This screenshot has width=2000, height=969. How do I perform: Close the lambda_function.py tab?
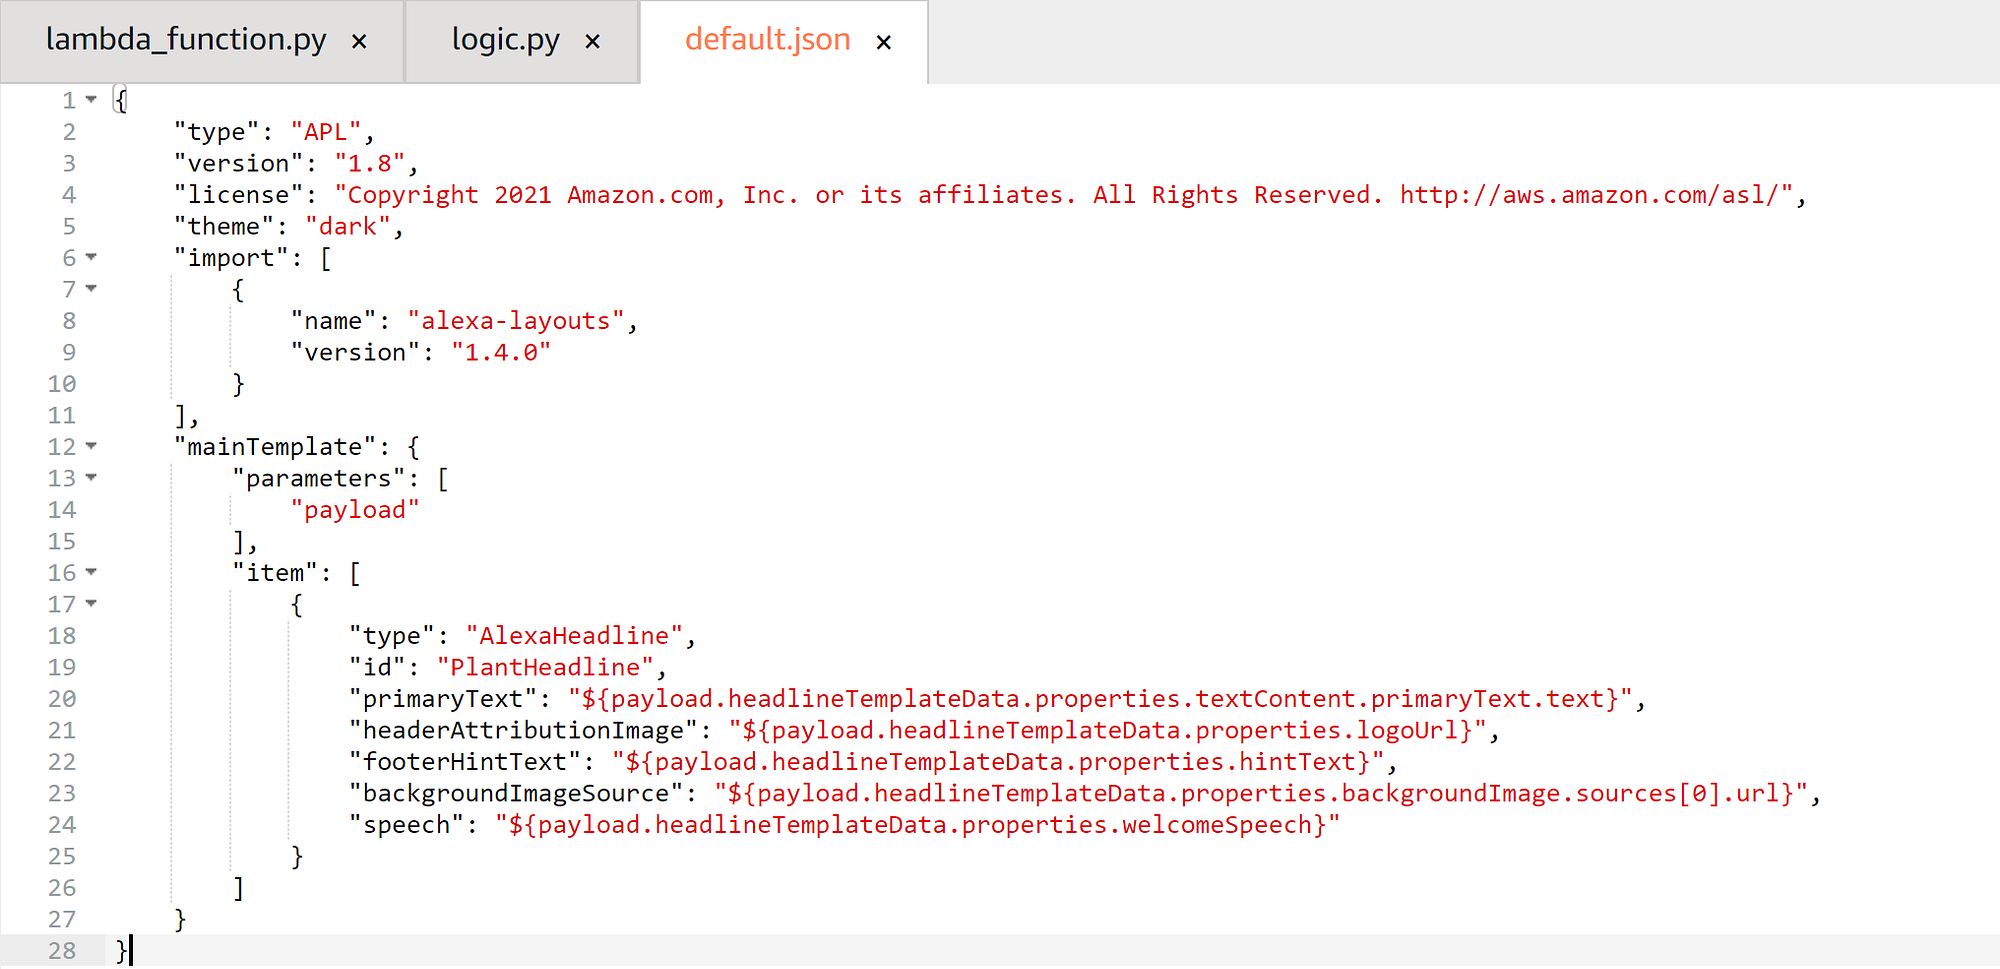coord(359,42)
